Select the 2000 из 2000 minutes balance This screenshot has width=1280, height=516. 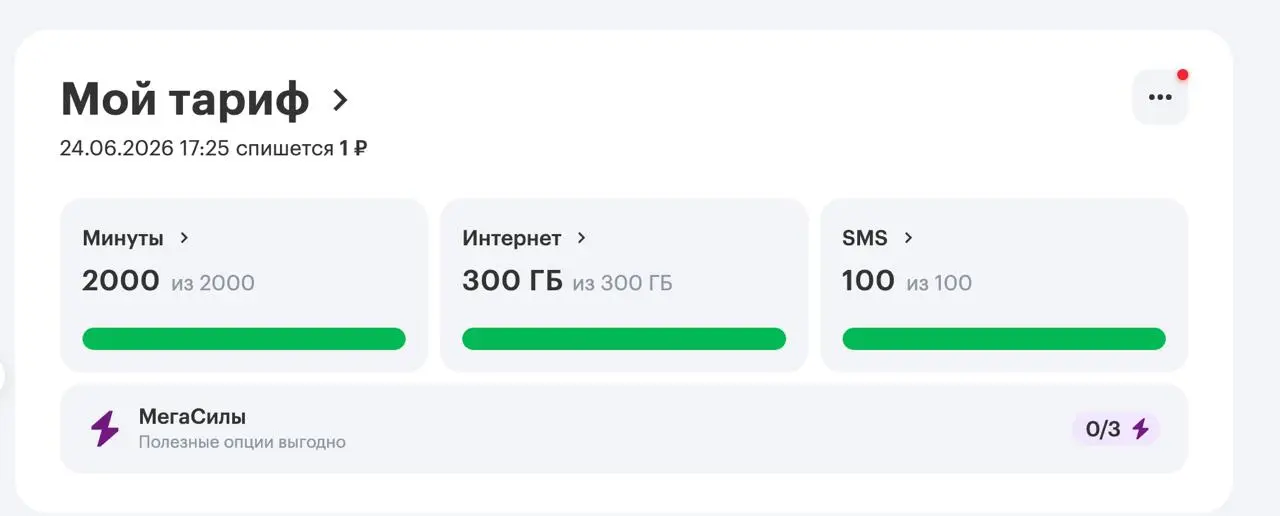tap(168, 281)
